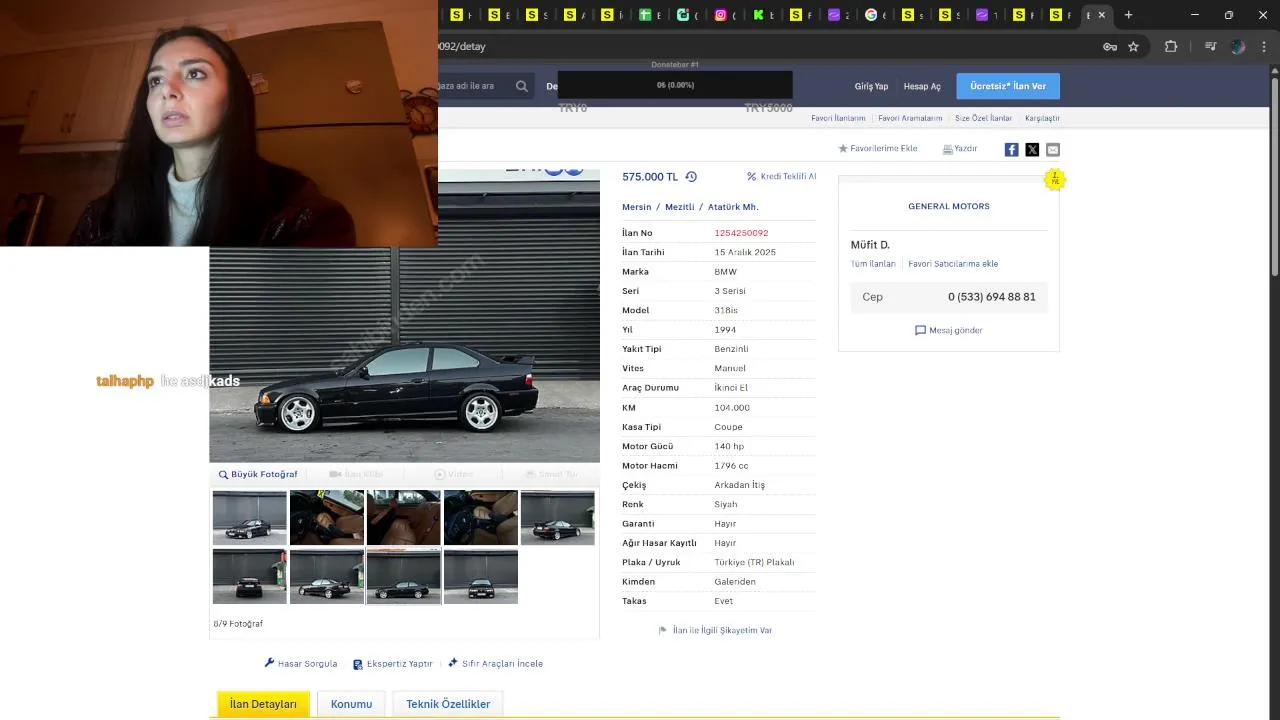Viewport: 1280px width, 720px height.
Task: Open media control icon in toolbar
Action: click(x=1211, y=46)
